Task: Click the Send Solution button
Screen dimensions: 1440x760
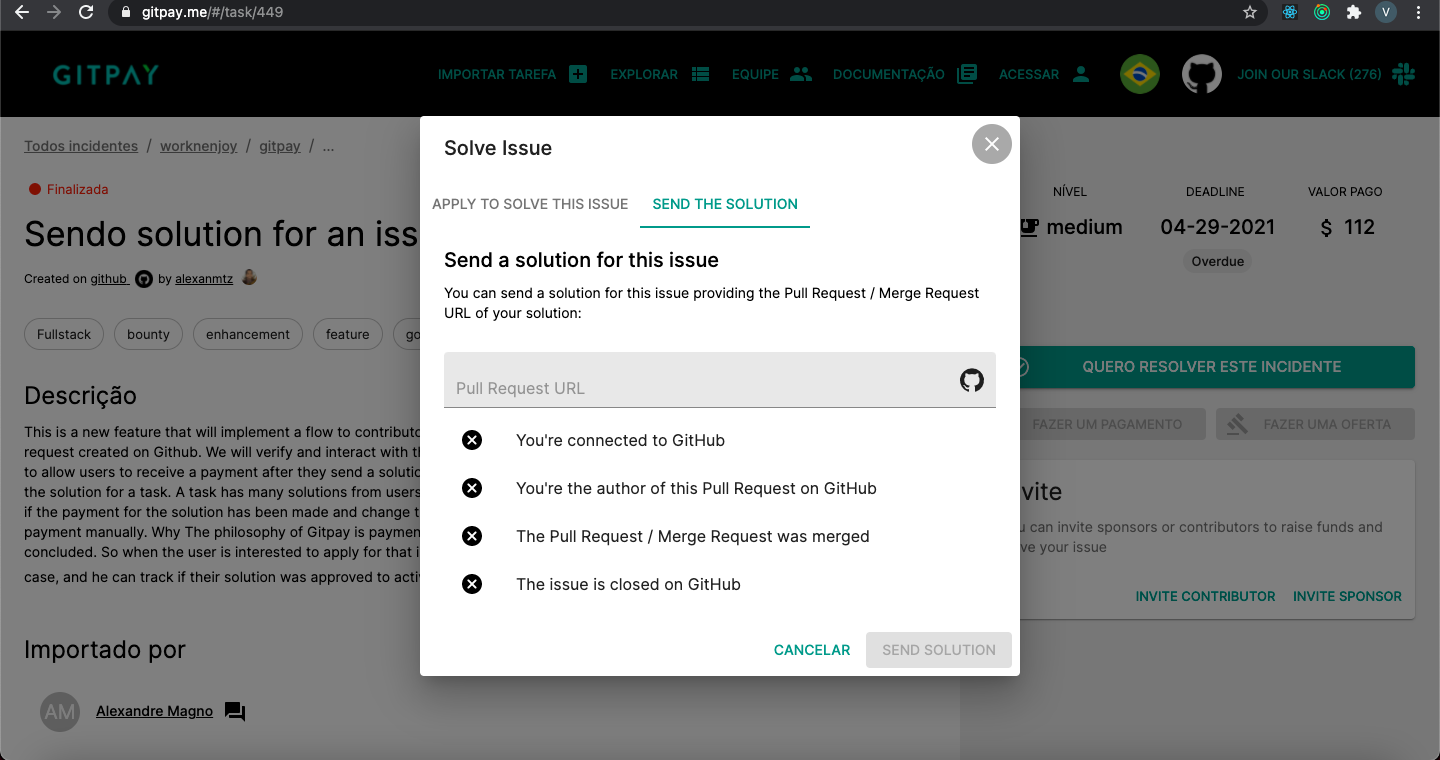Action: [939, 650]
